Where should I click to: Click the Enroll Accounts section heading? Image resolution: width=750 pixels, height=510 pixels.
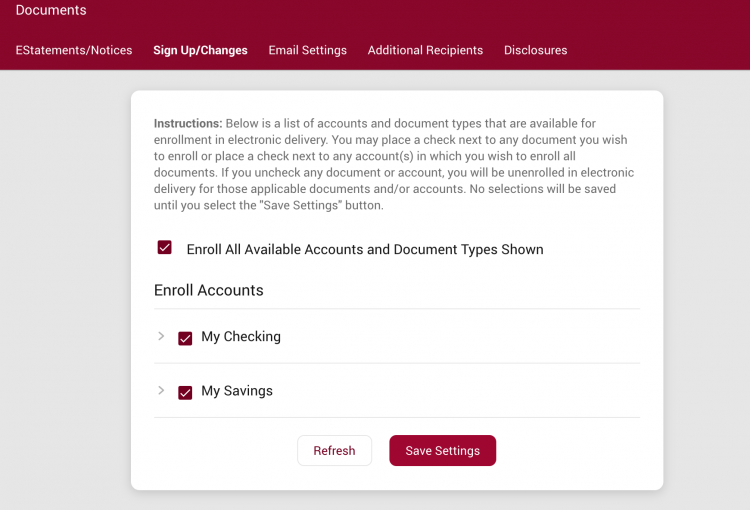(x=209, y=290)
